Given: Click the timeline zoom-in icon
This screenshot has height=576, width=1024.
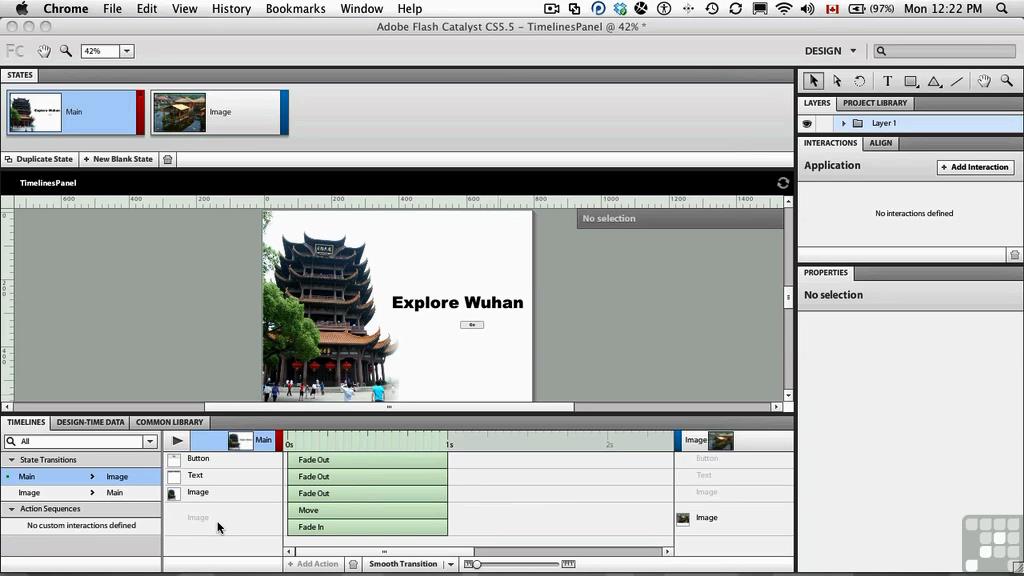Looking at the screenshot, I should 568,564.
